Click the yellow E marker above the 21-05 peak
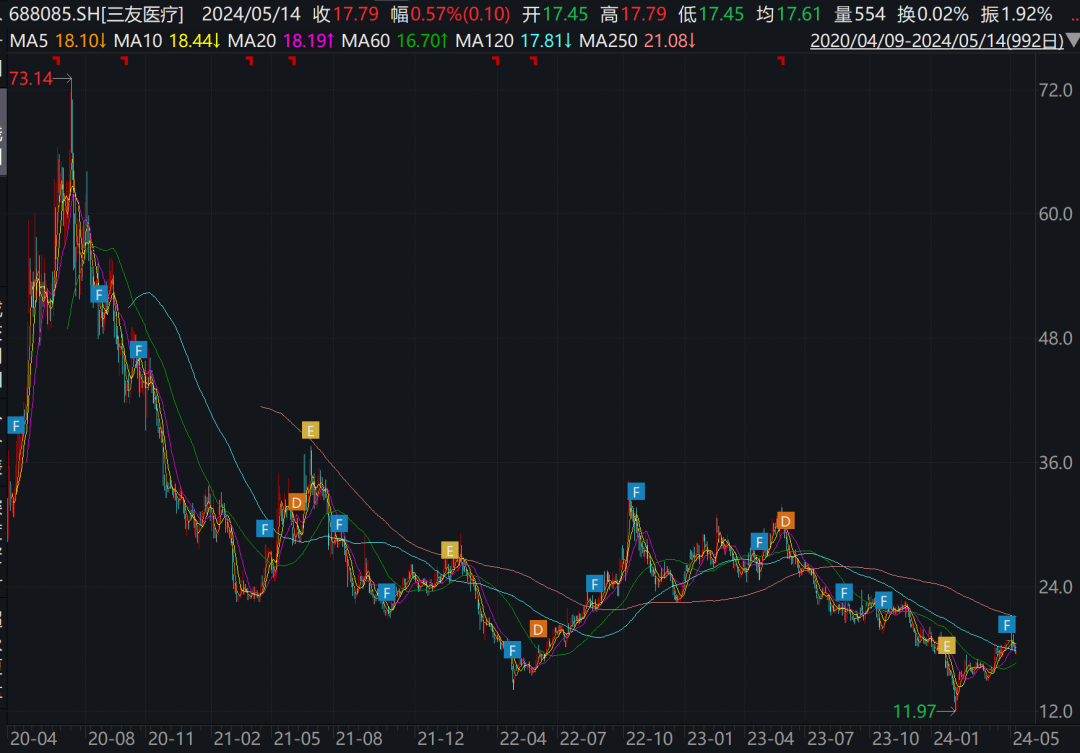 point(311,431)
